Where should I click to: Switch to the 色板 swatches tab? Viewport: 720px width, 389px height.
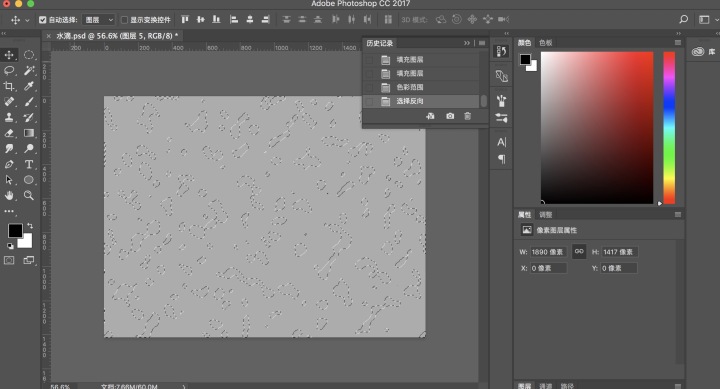click(x=546, y=43)
